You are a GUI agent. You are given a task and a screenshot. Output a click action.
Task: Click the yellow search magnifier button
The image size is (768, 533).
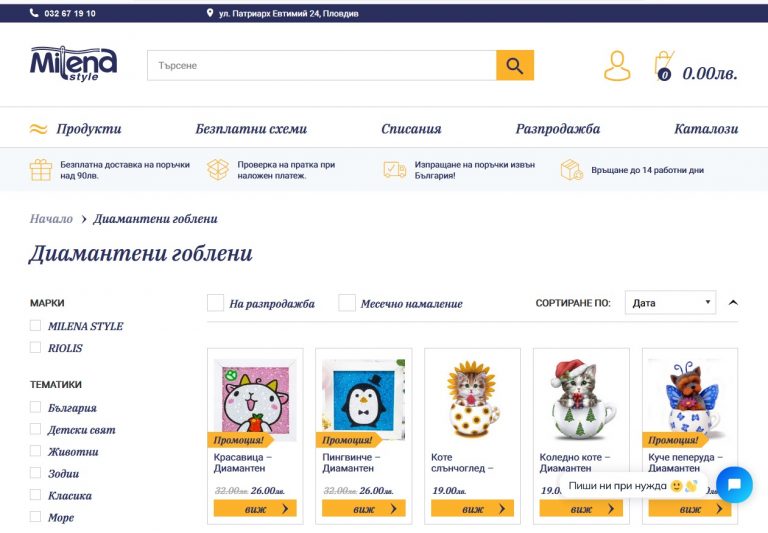(x=515, y=65)
